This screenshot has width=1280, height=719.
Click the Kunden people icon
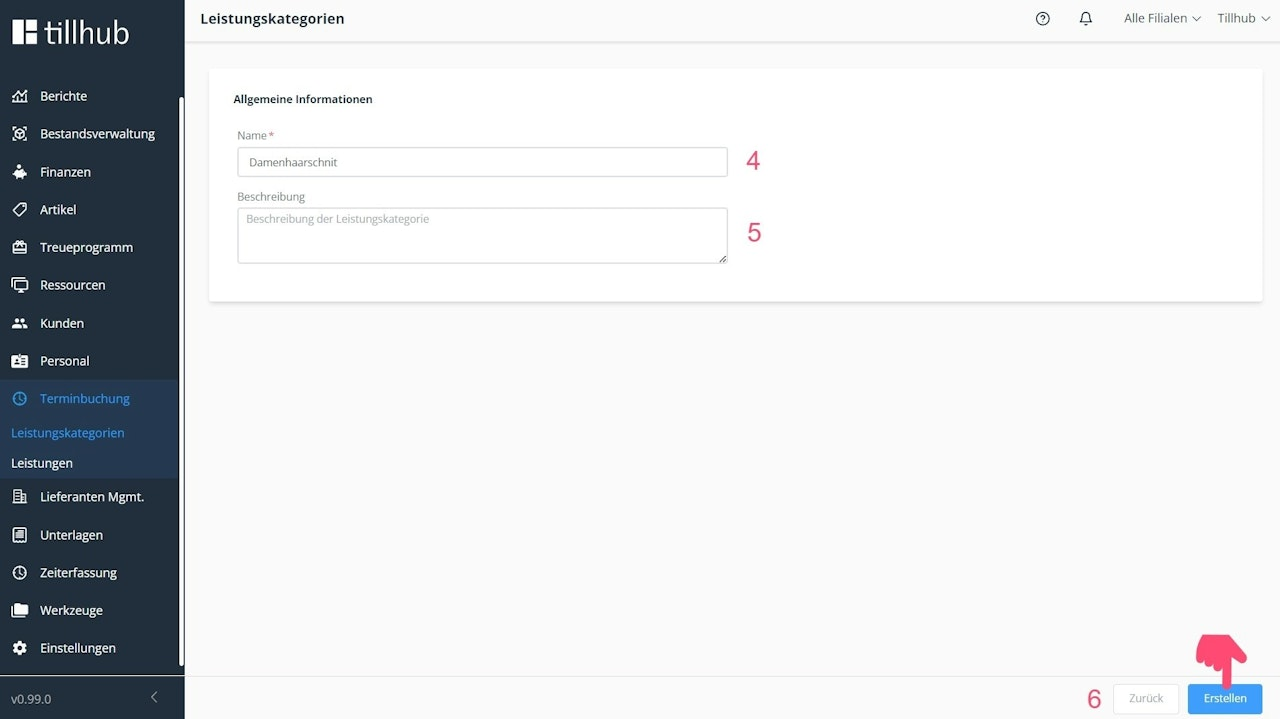pyautogui.click(x=19, y=323)
